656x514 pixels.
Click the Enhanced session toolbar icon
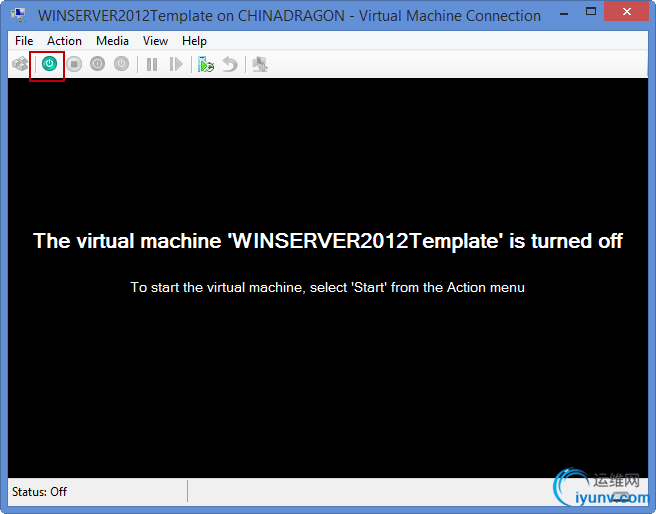[260, 64]
